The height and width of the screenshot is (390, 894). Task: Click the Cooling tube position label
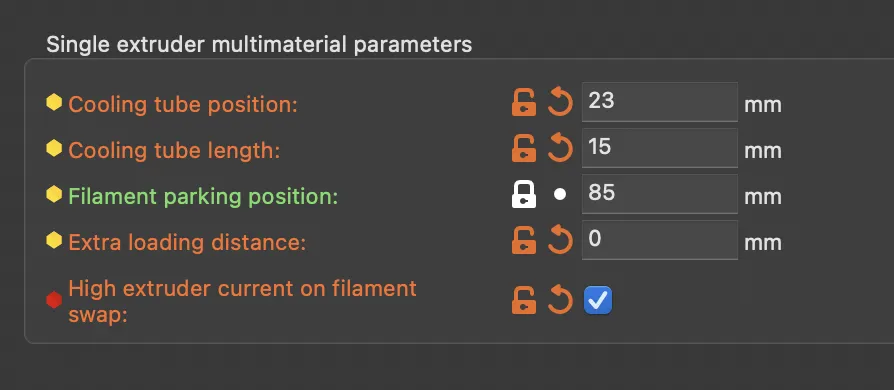(x=183, y=105)
